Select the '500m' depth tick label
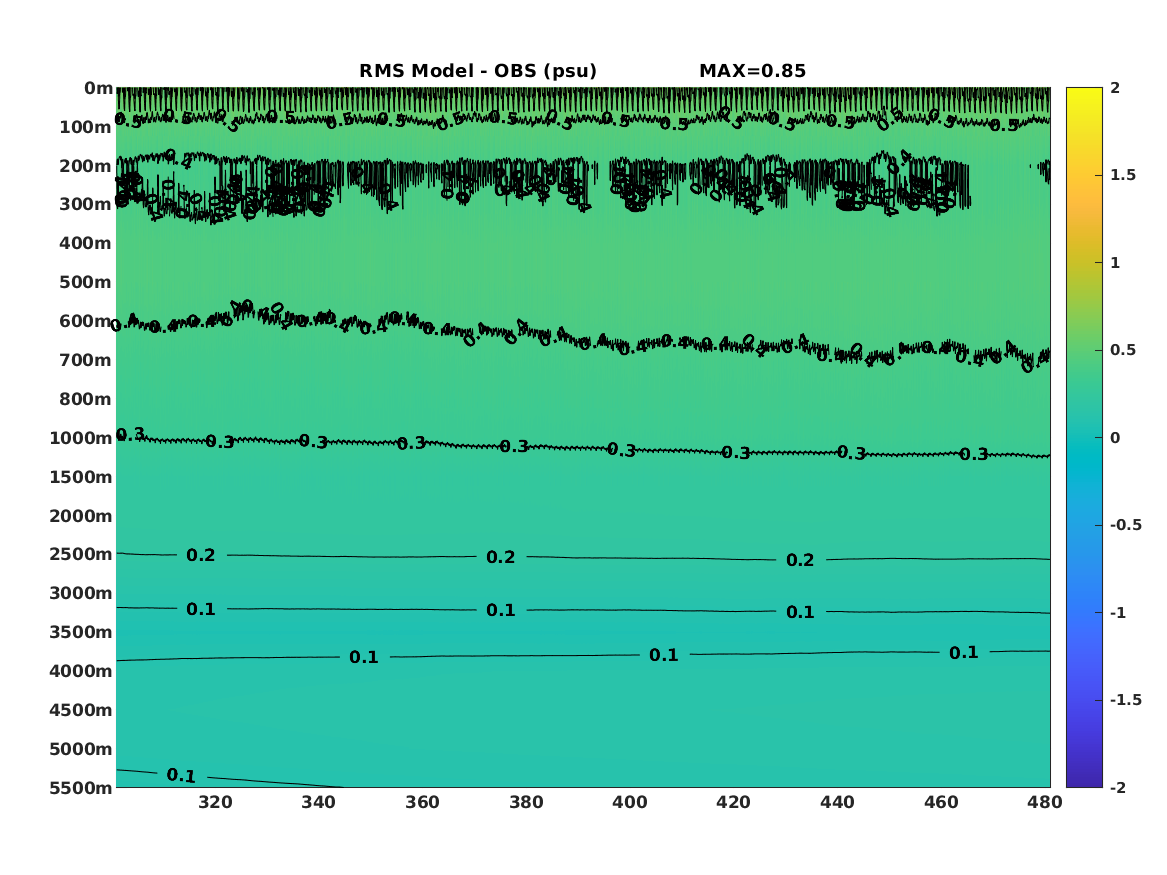Image resolution: width=1167 pixels, height=875 pixels. point(86,282)
